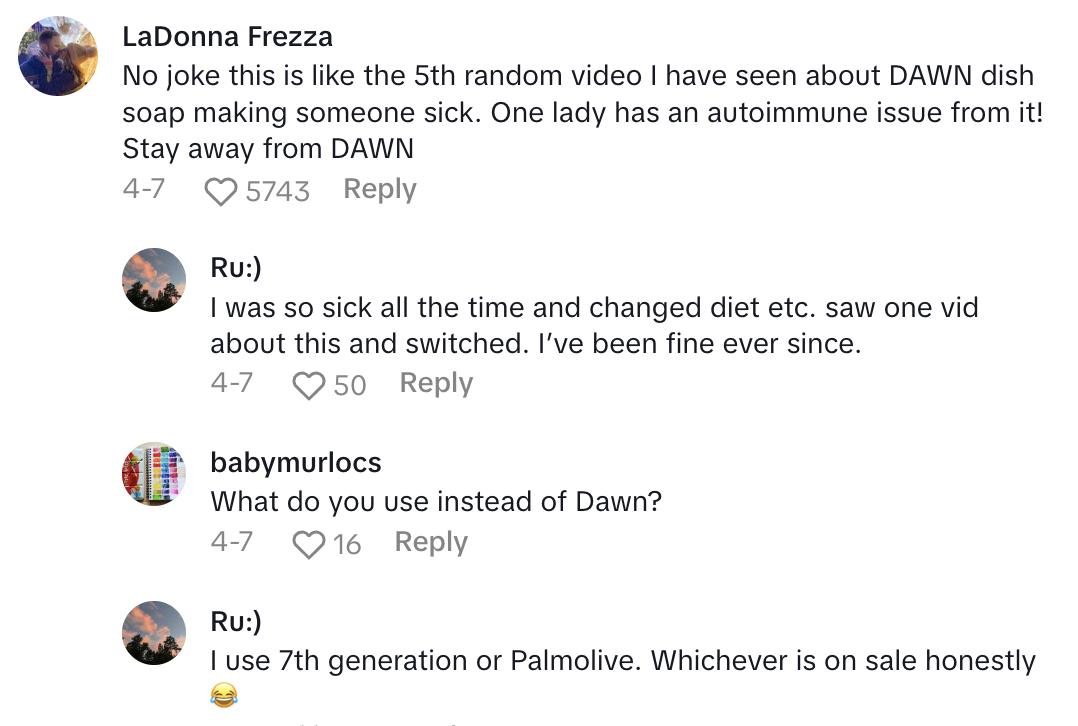
Task: Click the 4-7 date under babymurlocs' comment
Action: pos(231,541)
